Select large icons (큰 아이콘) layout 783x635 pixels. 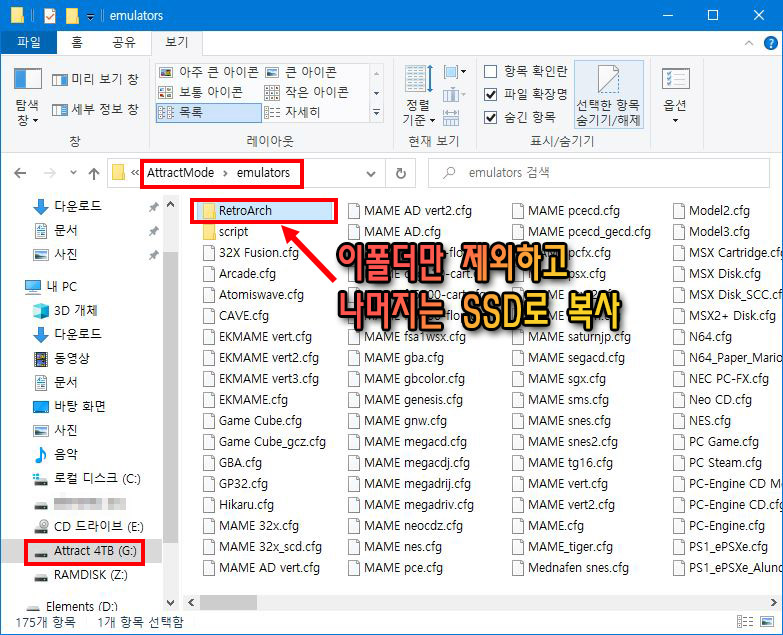(300, 72)
